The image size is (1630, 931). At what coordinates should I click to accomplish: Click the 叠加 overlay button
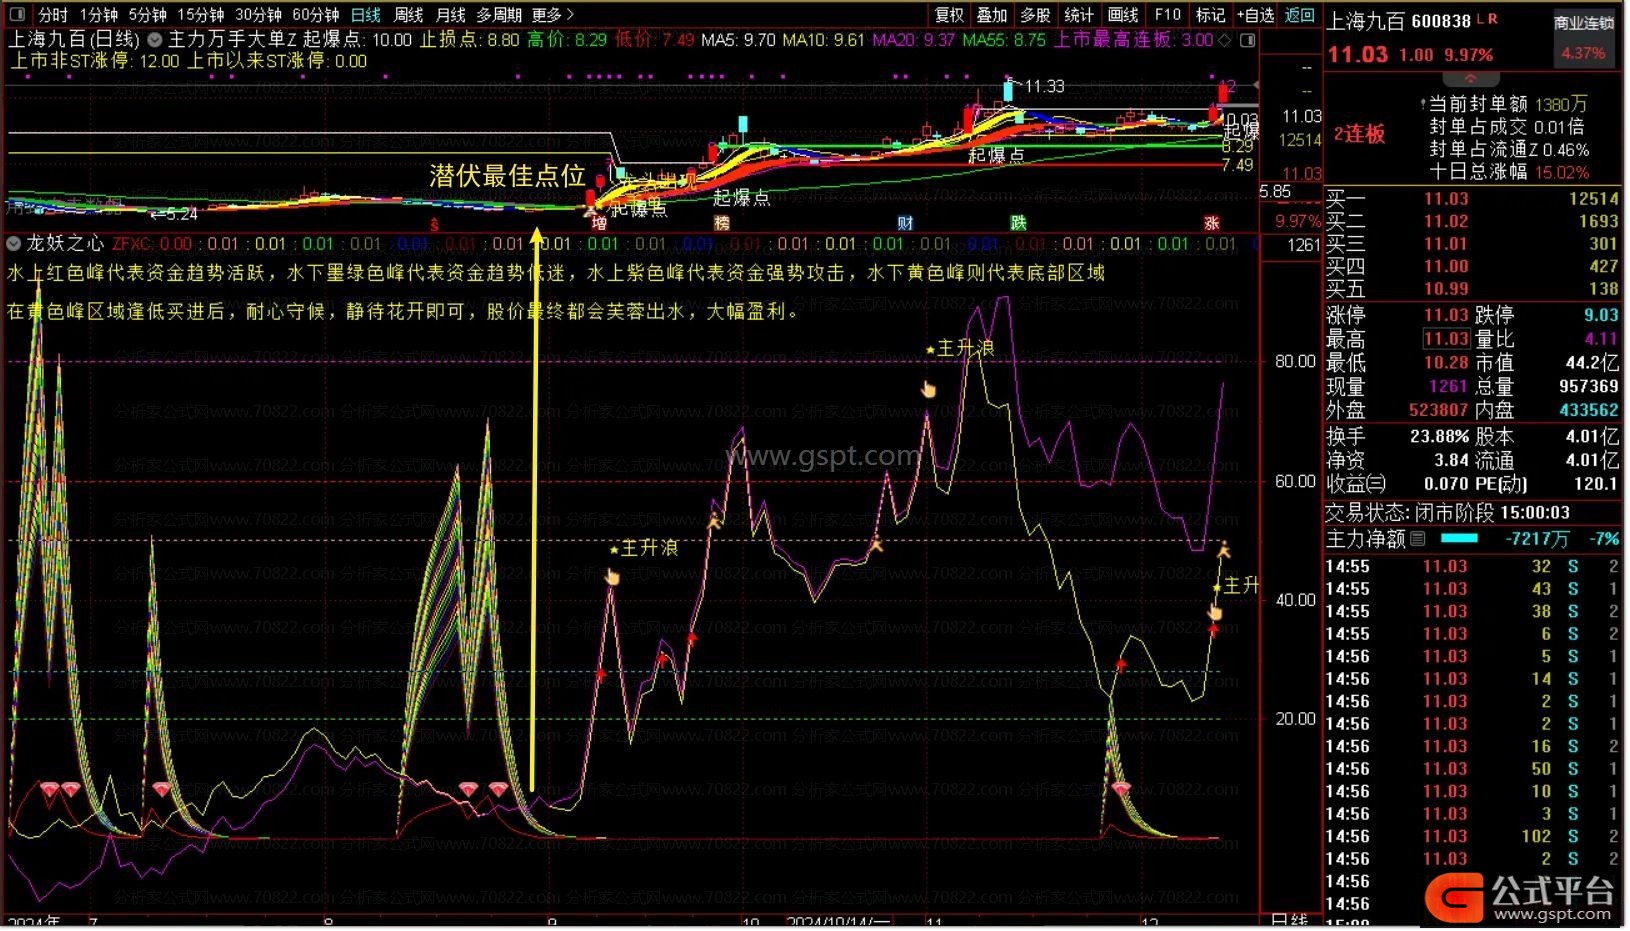click(992, 14)
